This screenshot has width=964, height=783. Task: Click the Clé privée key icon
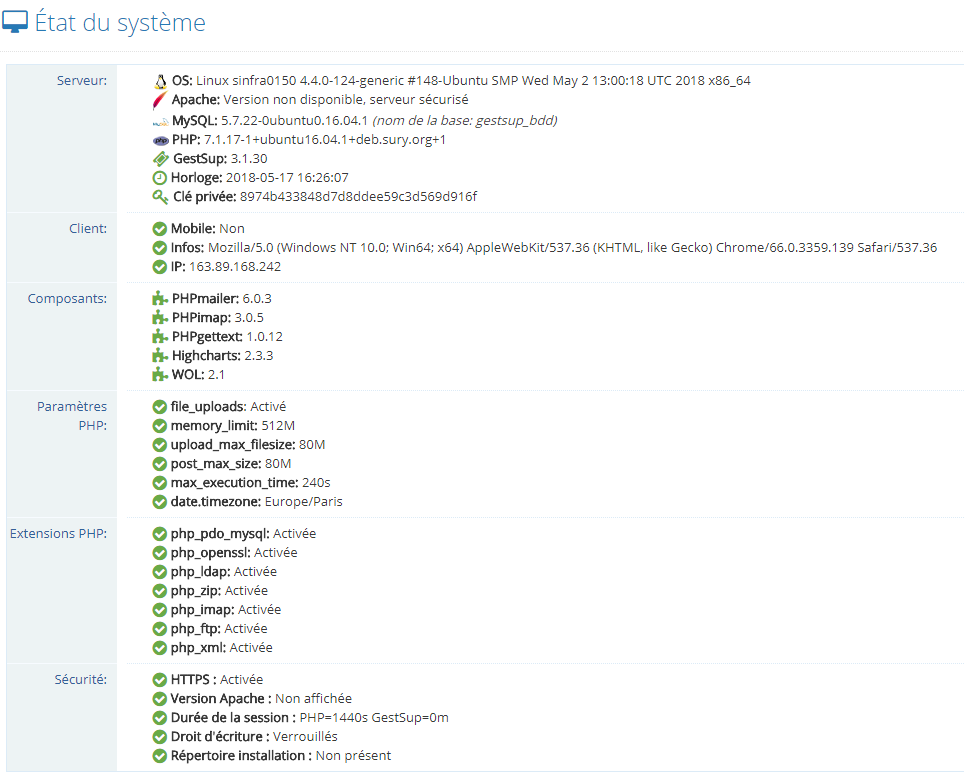160,197
